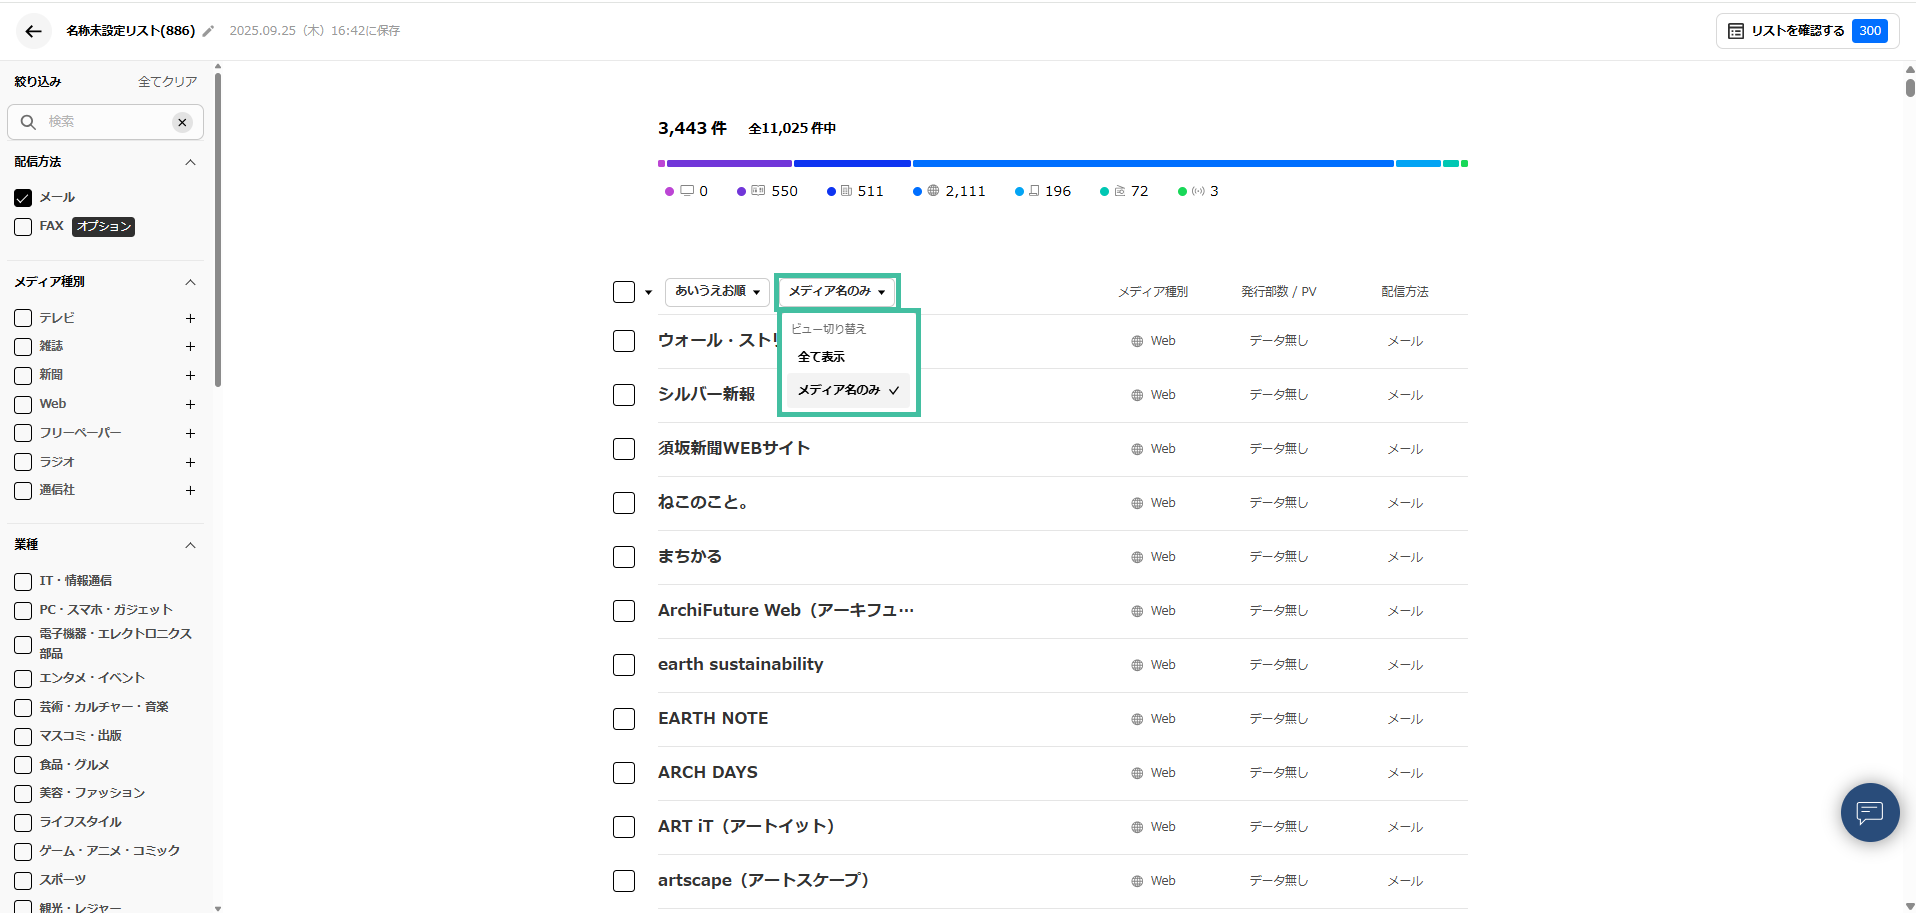Check the IT・情報通信 industry checkbox
Image resolution: width=1916 pixels, height=913 pixels.
pyautogui.click(x=22, y=581)
